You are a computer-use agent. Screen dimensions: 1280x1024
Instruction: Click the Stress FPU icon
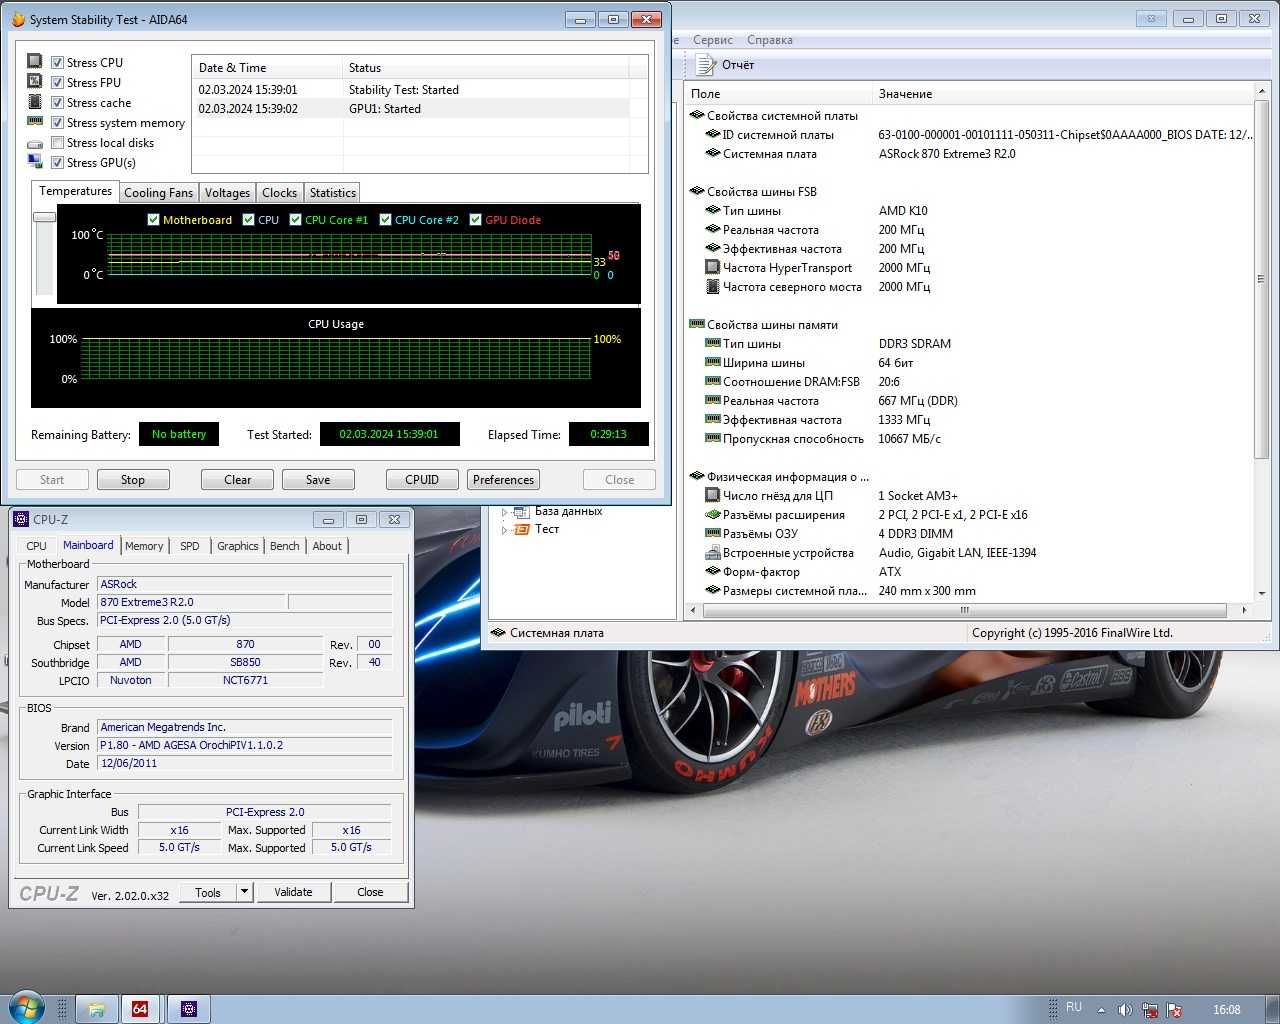(35, 81)
